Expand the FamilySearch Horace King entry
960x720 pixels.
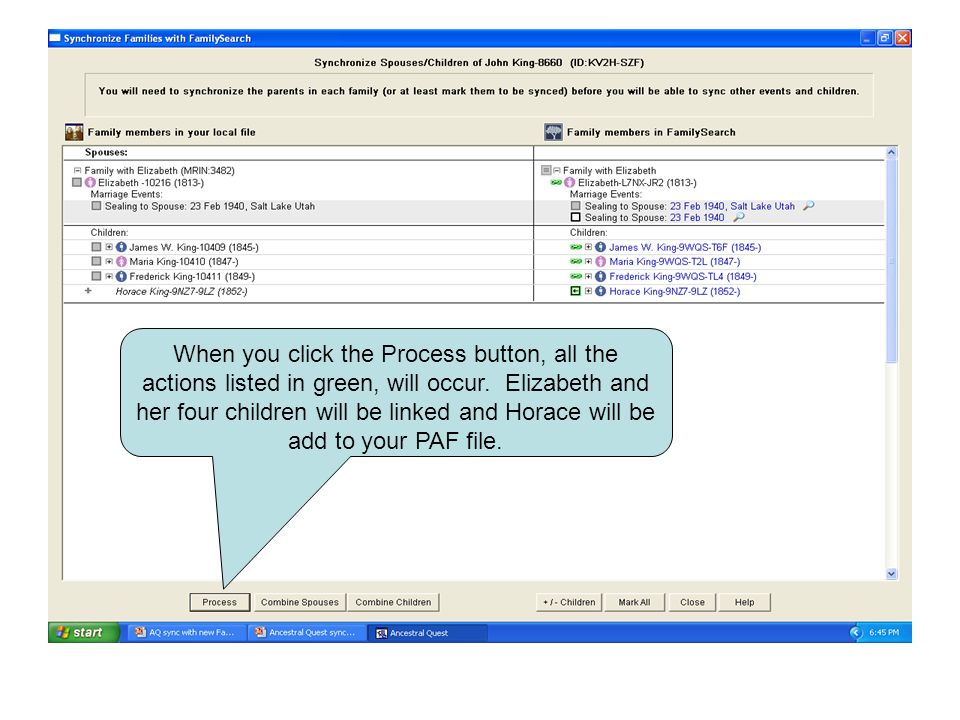[588, 291]
